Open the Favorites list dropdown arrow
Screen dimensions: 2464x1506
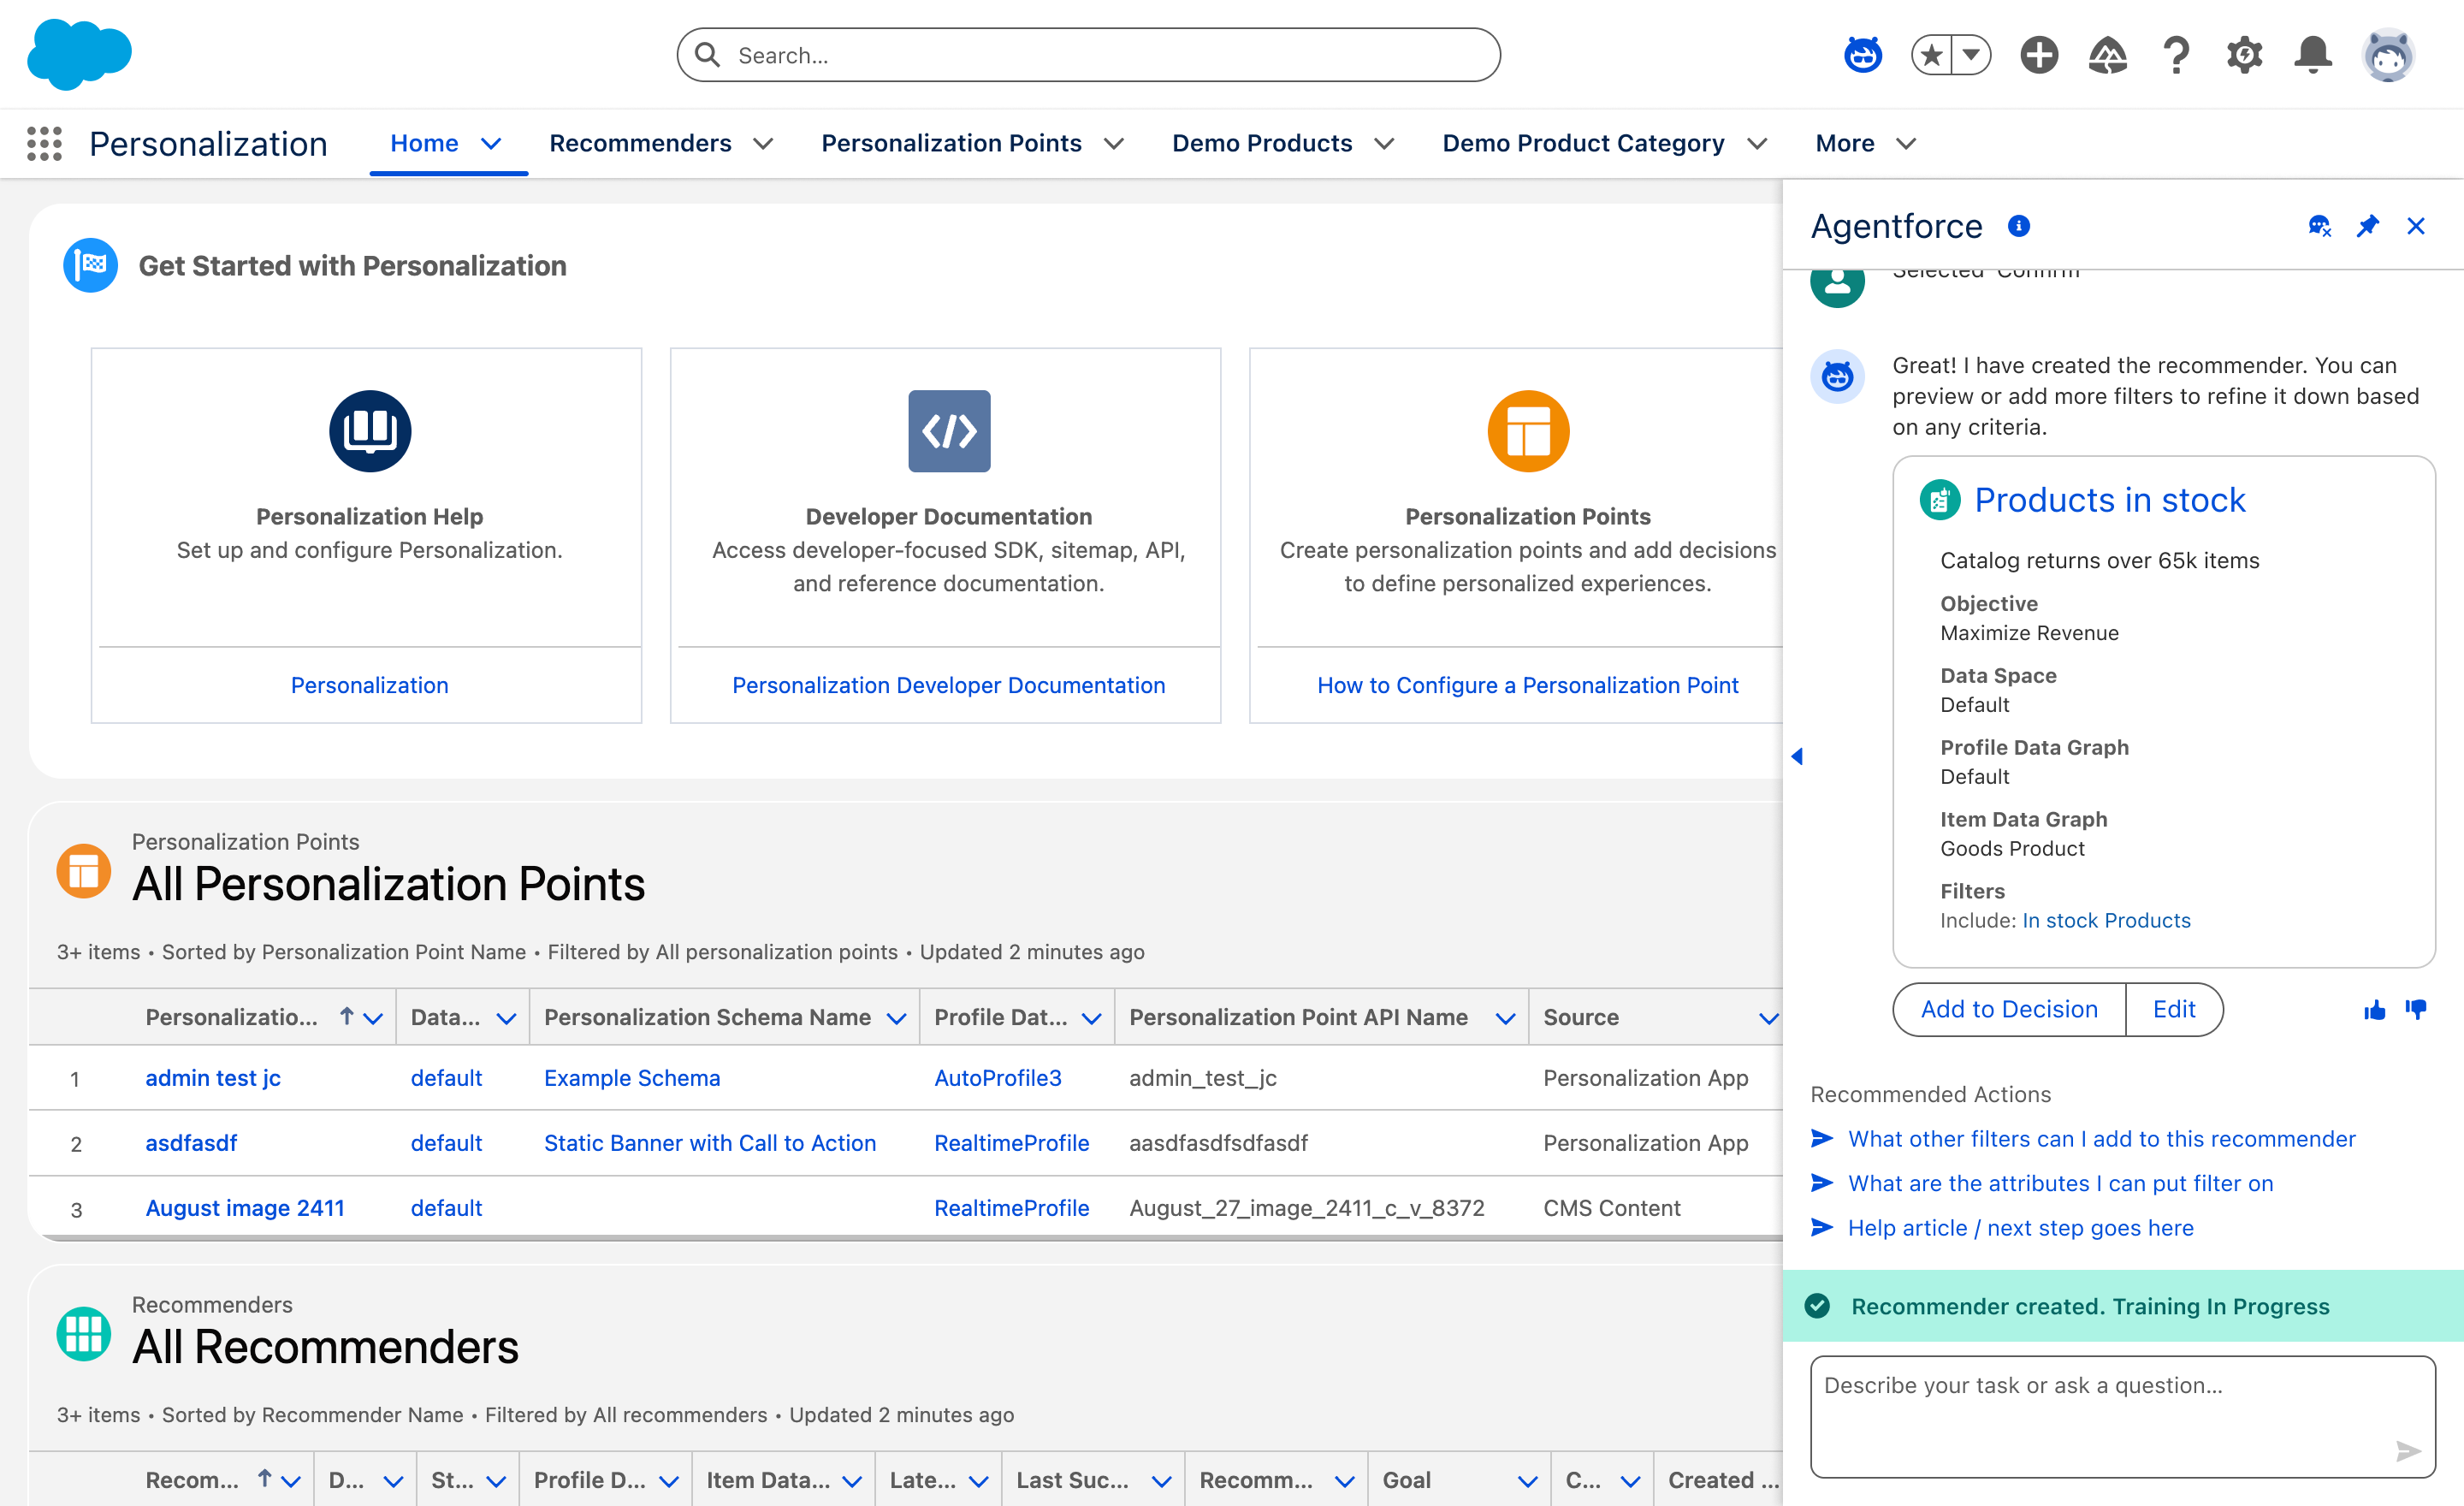click(x=1971, y=55)
